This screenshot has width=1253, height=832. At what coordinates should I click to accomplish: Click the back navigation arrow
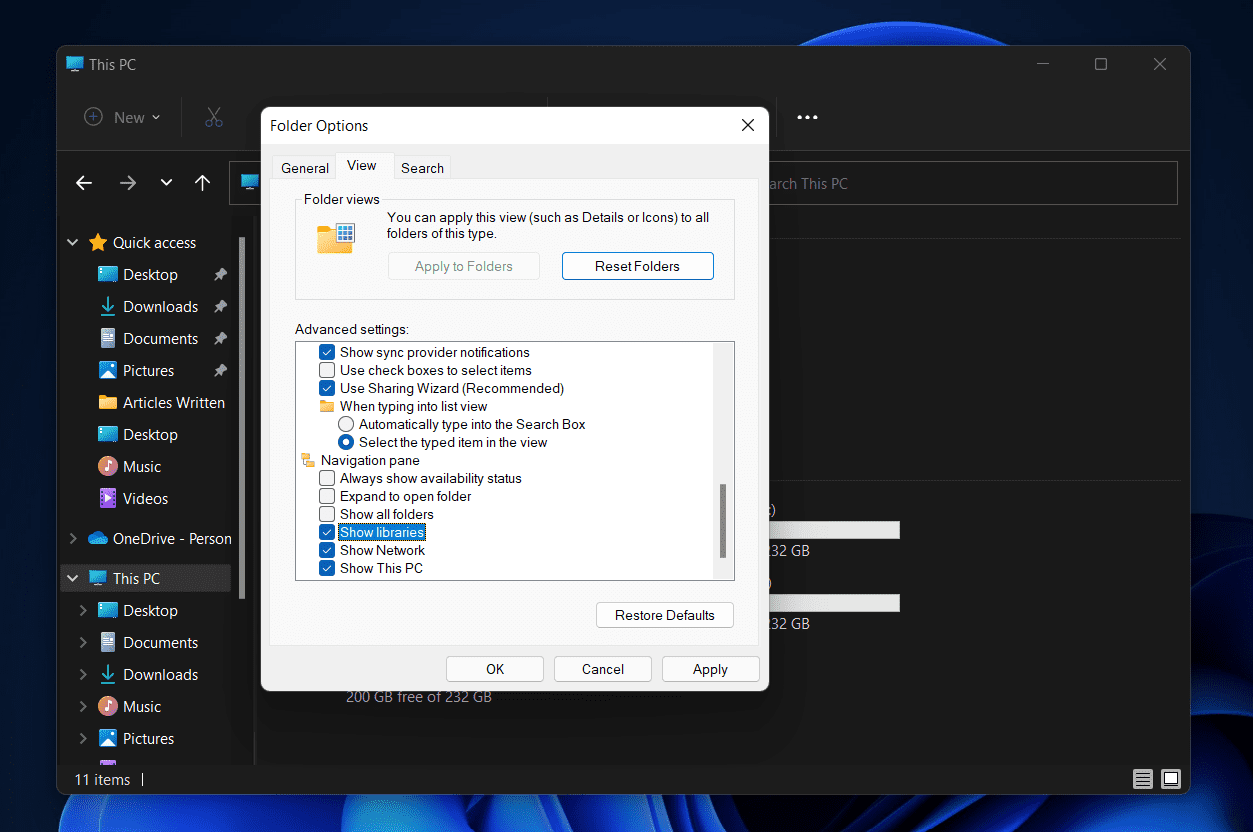coord(84,183)
